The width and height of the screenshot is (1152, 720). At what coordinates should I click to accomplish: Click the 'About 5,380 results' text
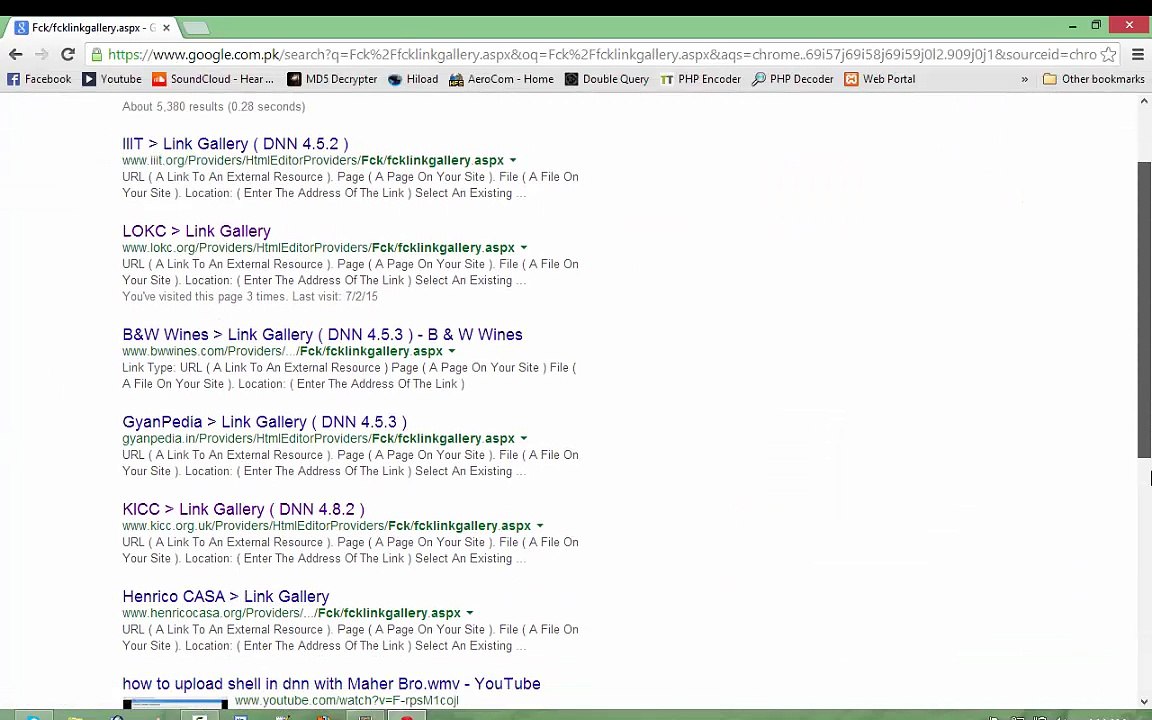tap(214, 107)
